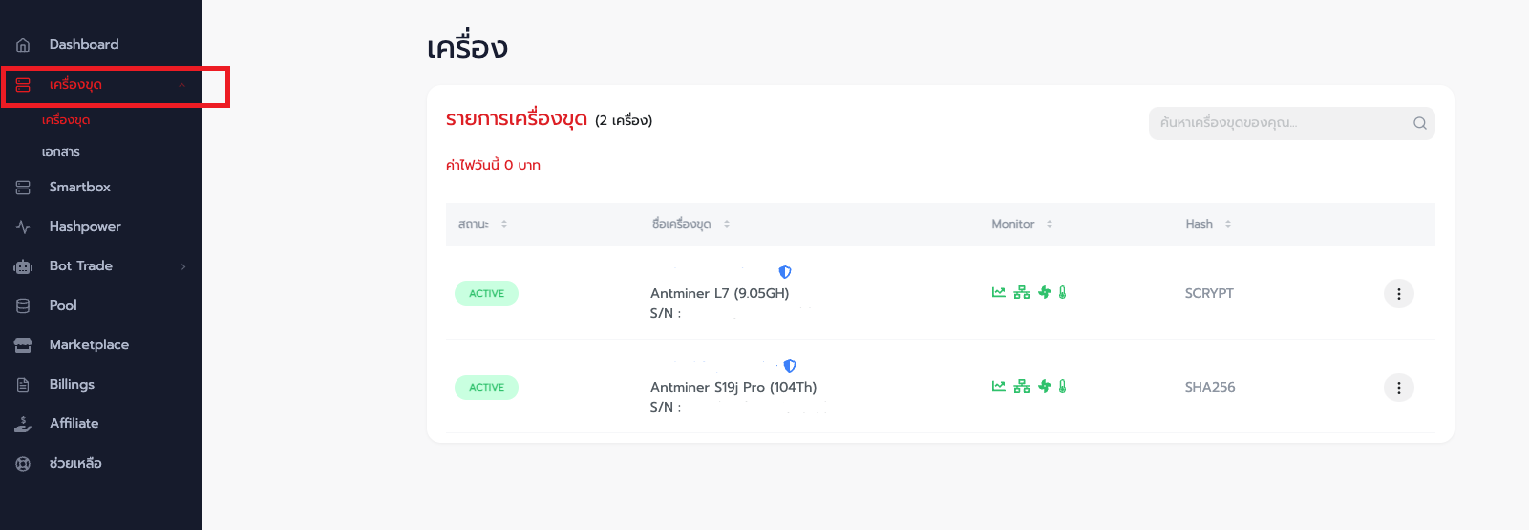This screenshot has width=1529, height=530.
Task: Click the fan icon for Antminer S19j Pro
Action: point(1045,386)
